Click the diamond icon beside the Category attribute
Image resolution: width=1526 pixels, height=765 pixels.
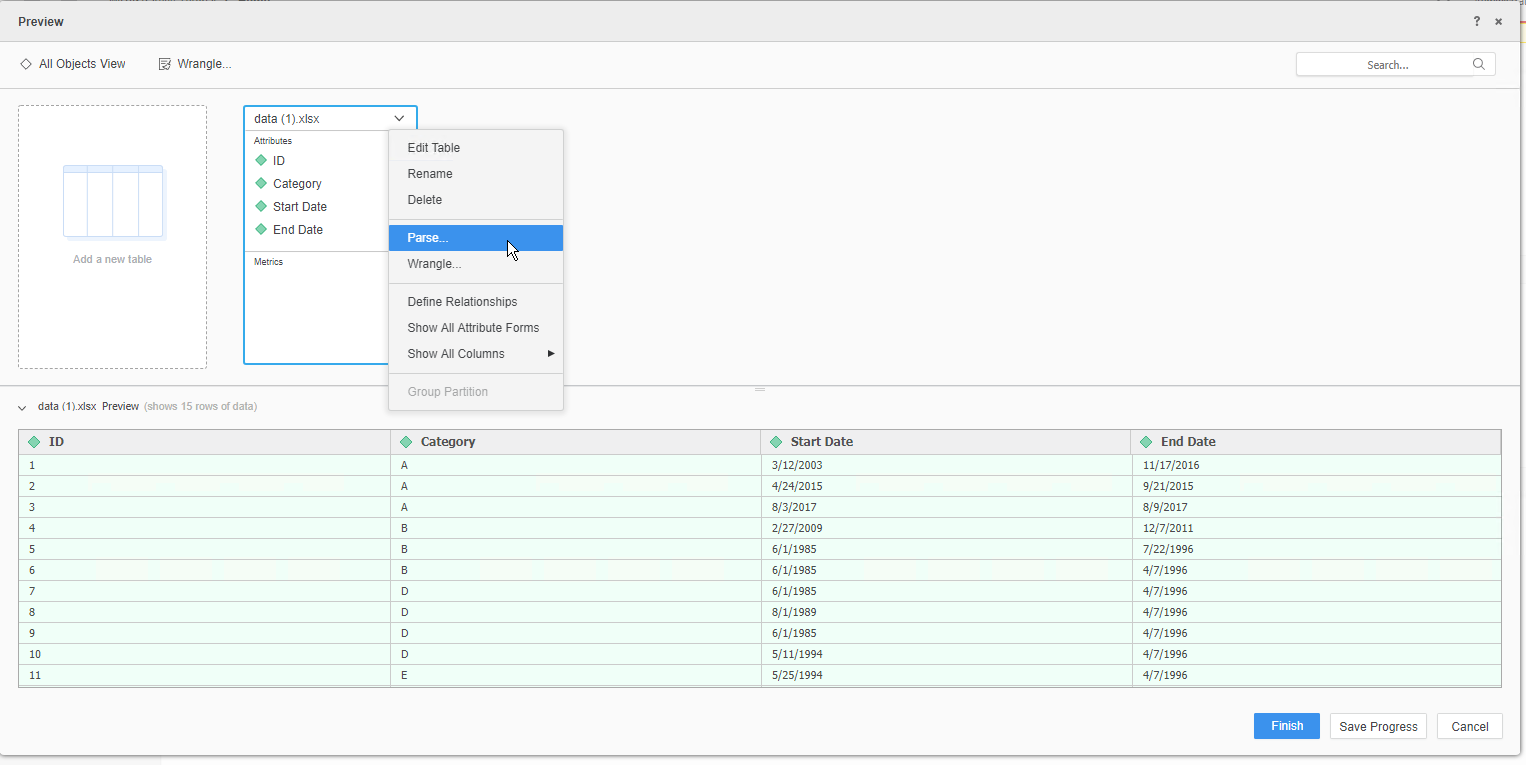coord(260,183)
